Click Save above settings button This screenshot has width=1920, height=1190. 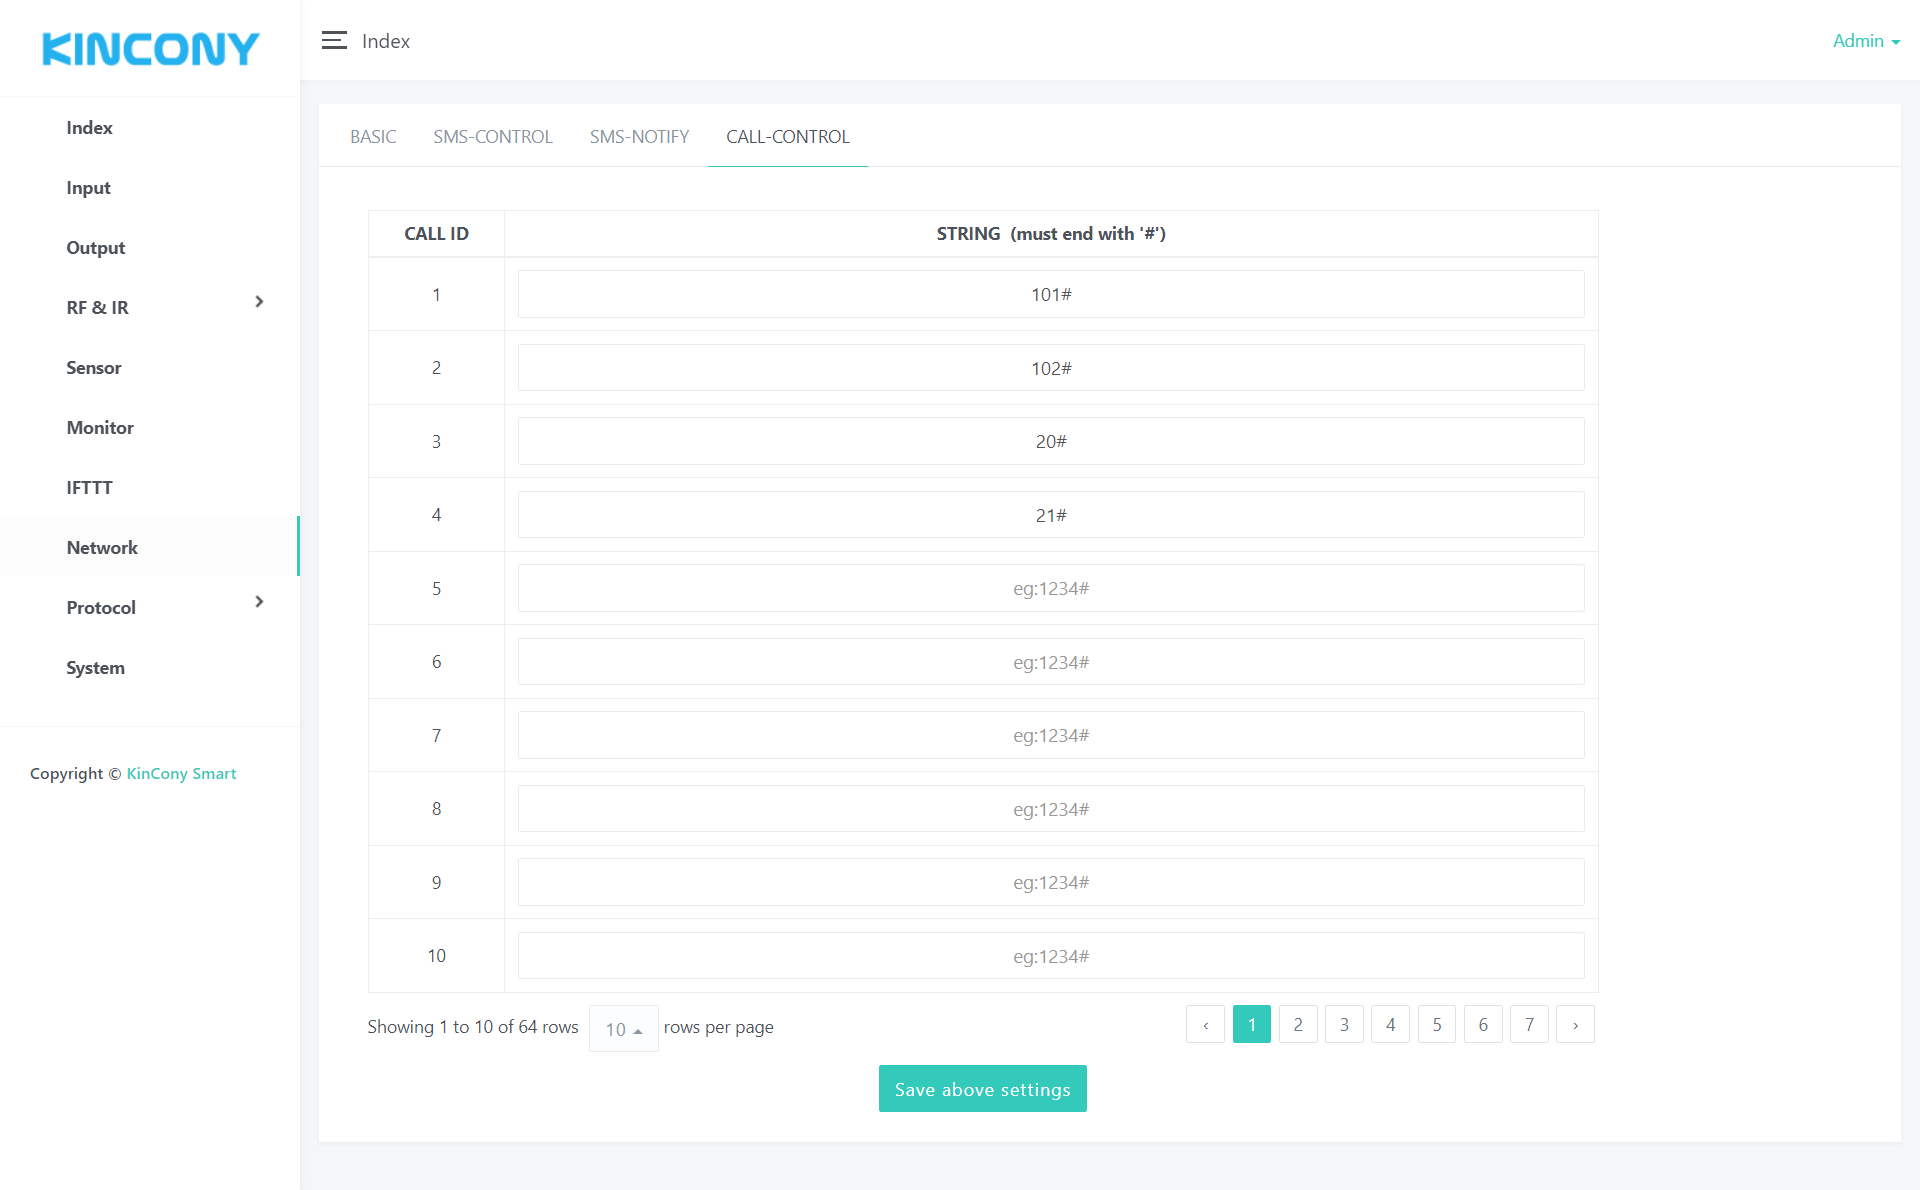[982, 1089]
